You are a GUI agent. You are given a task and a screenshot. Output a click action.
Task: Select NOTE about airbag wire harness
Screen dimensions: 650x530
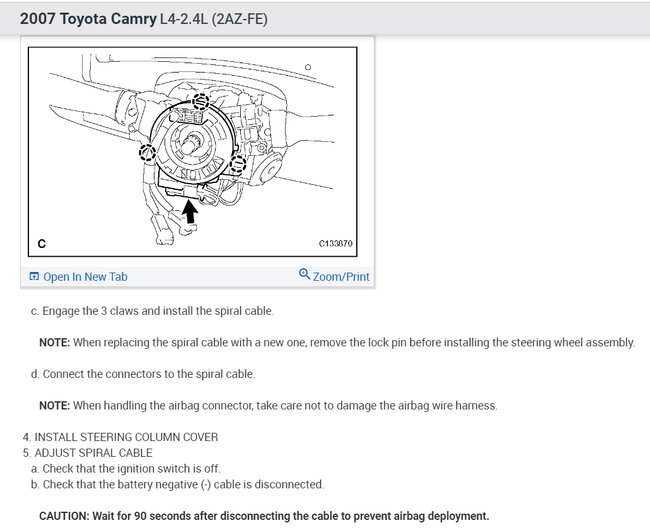click(x=268, y=405)
